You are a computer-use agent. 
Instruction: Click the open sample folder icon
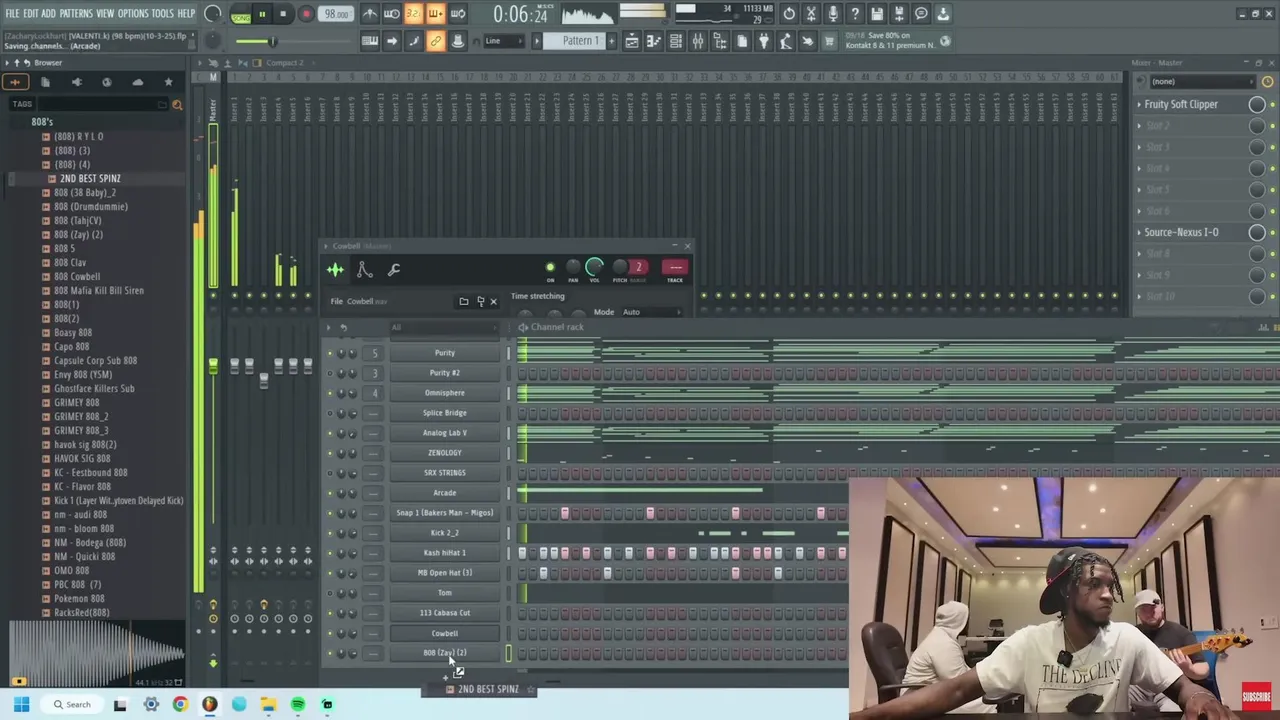[464, 301]
